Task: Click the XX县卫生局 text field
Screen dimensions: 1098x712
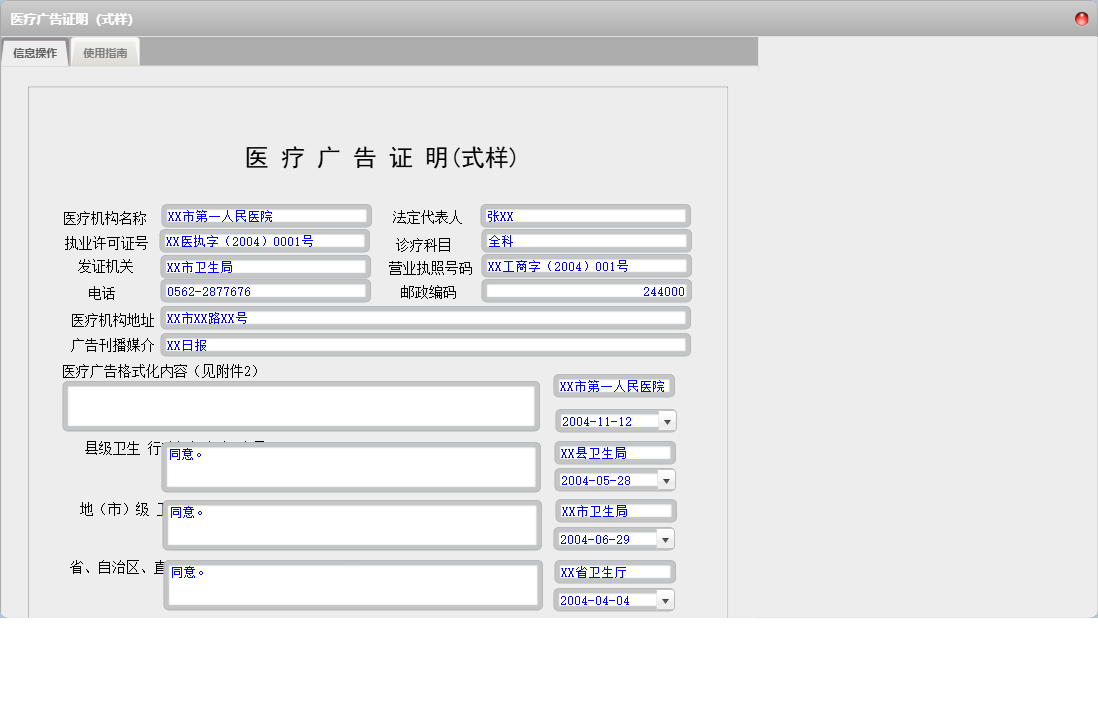Action: point(614,453)
